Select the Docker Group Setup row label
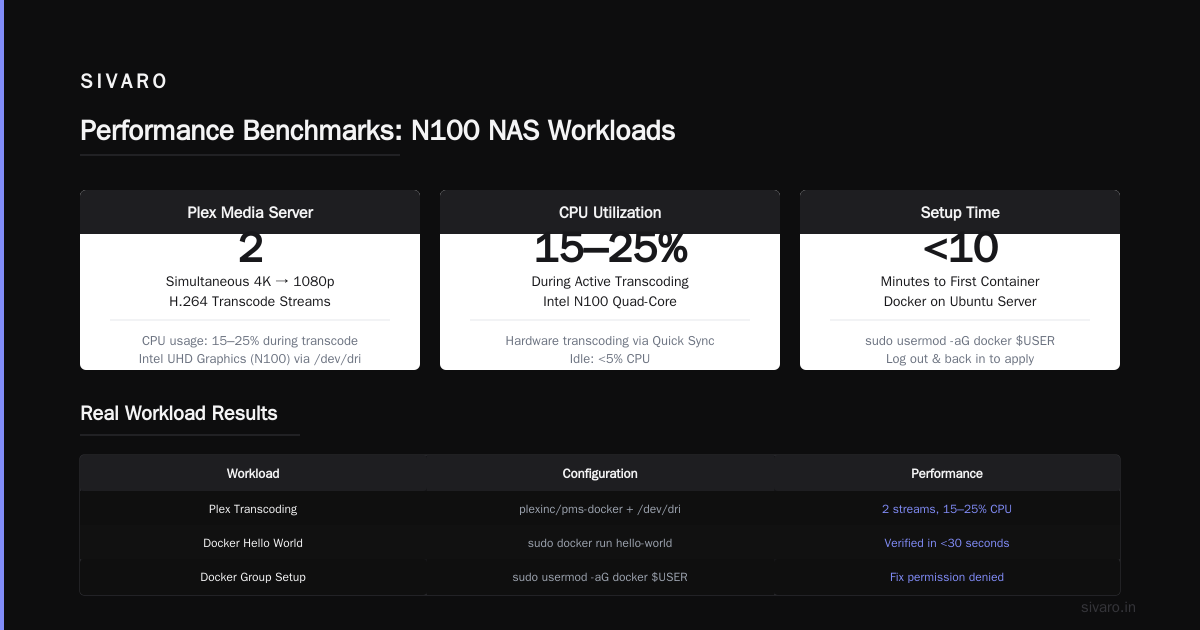1200x630 pixels. (253, 577)
